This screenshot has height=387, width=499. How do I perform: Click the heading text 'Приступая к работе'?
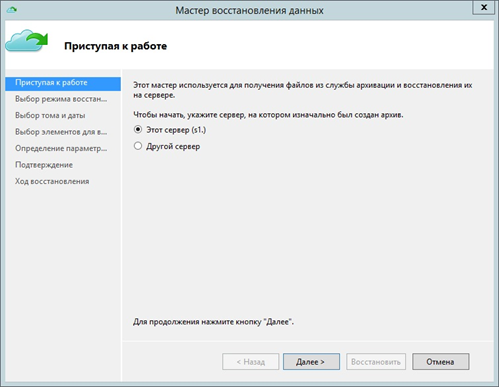coord(115,46)
